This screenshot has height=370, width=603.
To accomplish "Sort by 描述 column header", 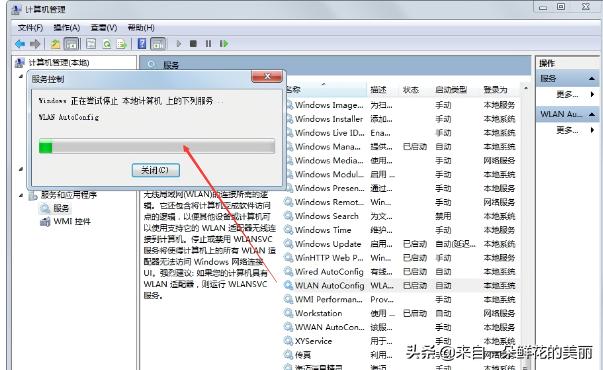I will click(378, 90).
